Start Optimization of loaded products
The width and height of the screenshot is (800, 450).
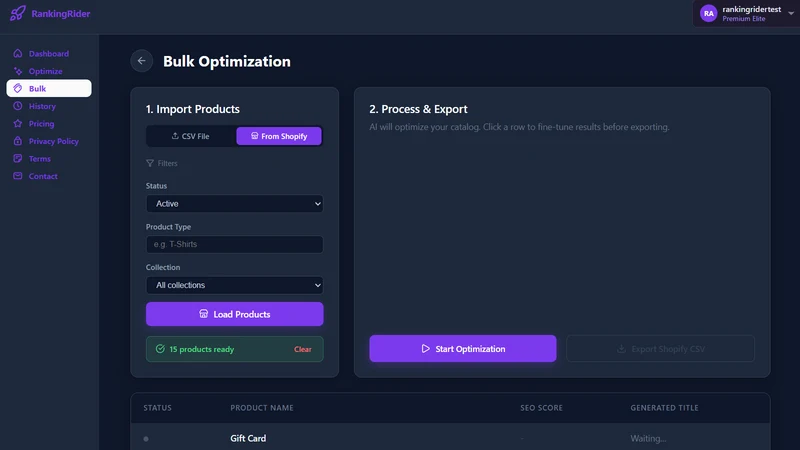click(463, 348)
